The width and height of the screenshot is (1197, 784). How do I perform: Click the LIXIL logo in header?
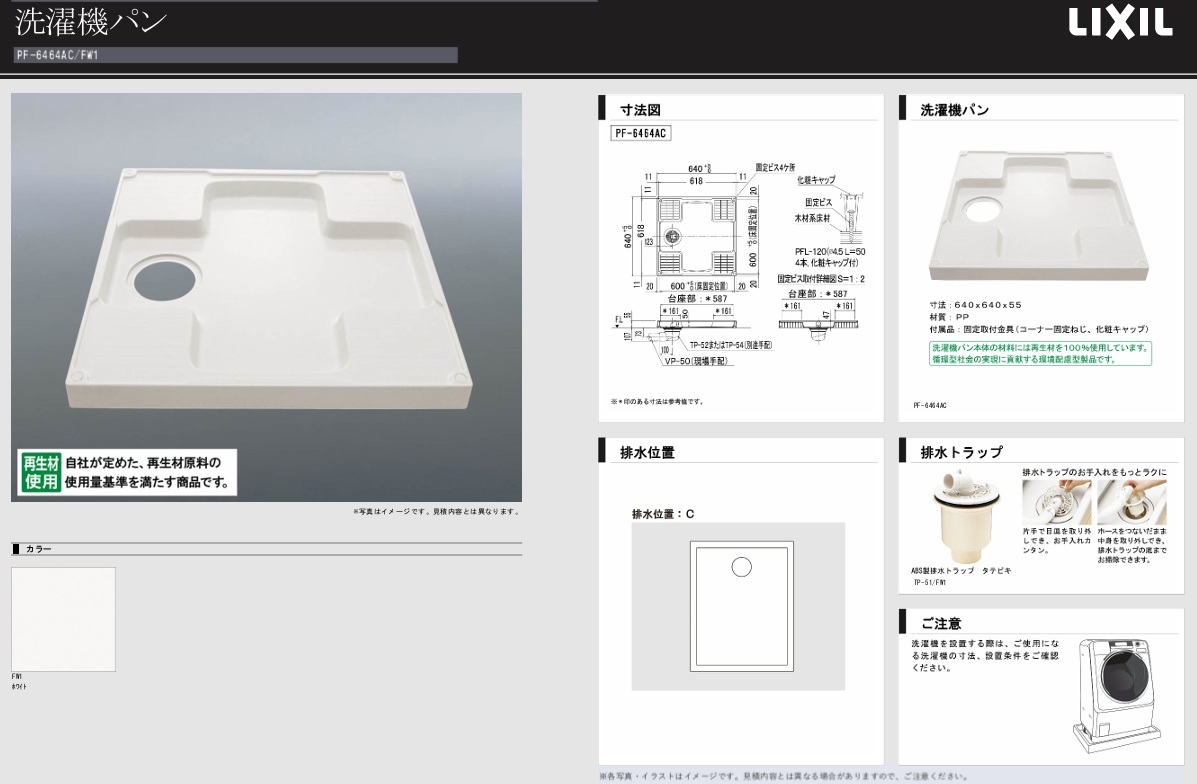(1120, 24)
